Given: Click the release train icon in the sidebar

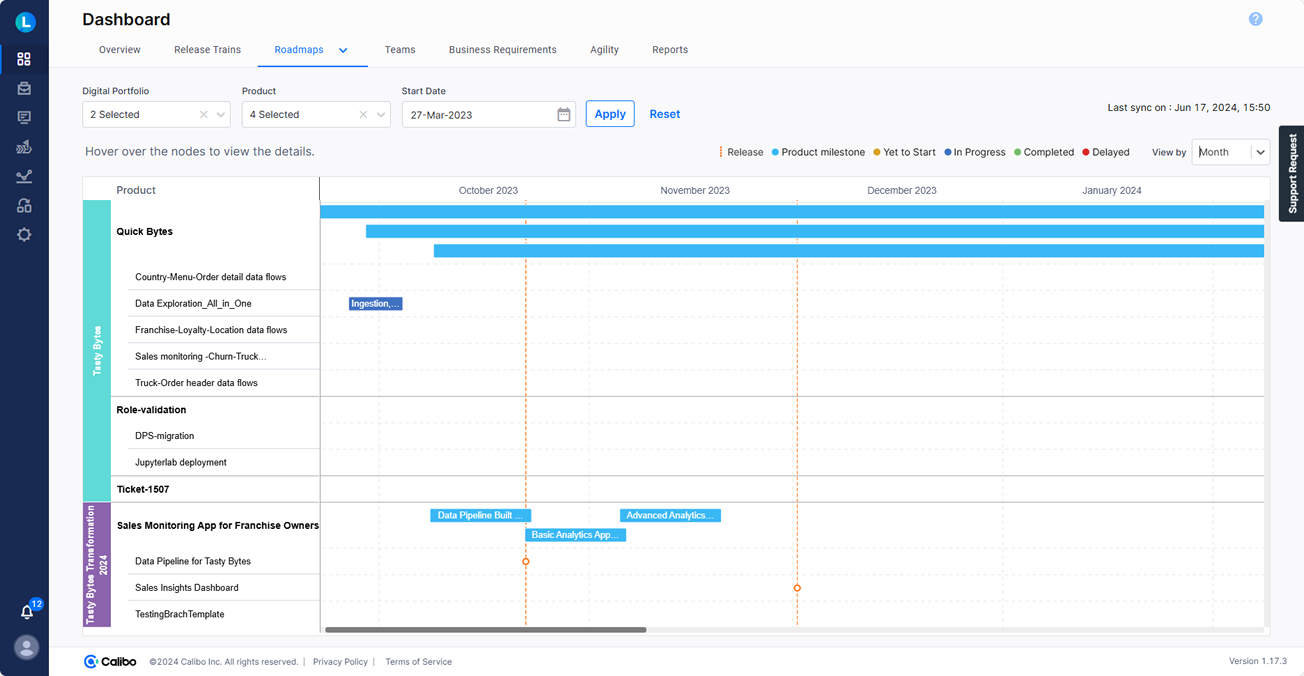Looking at the screenshot, I should [25, 147].
